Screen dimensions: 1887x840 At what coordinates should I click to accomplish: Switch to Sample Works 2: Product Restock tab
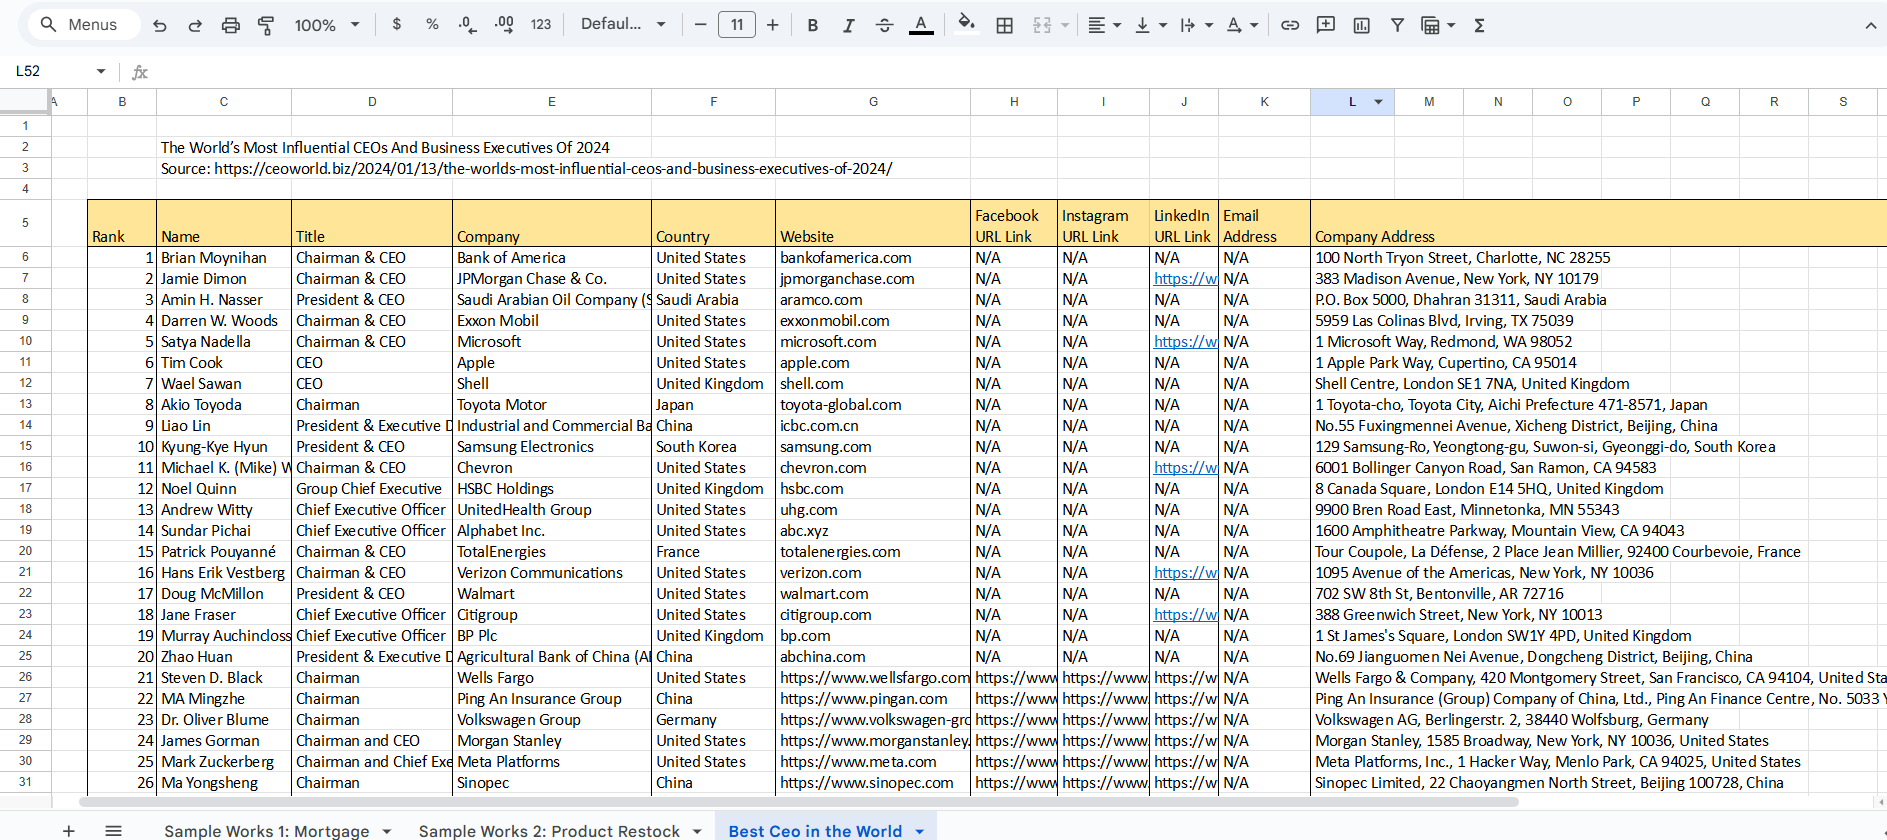(x=549, y=831)
